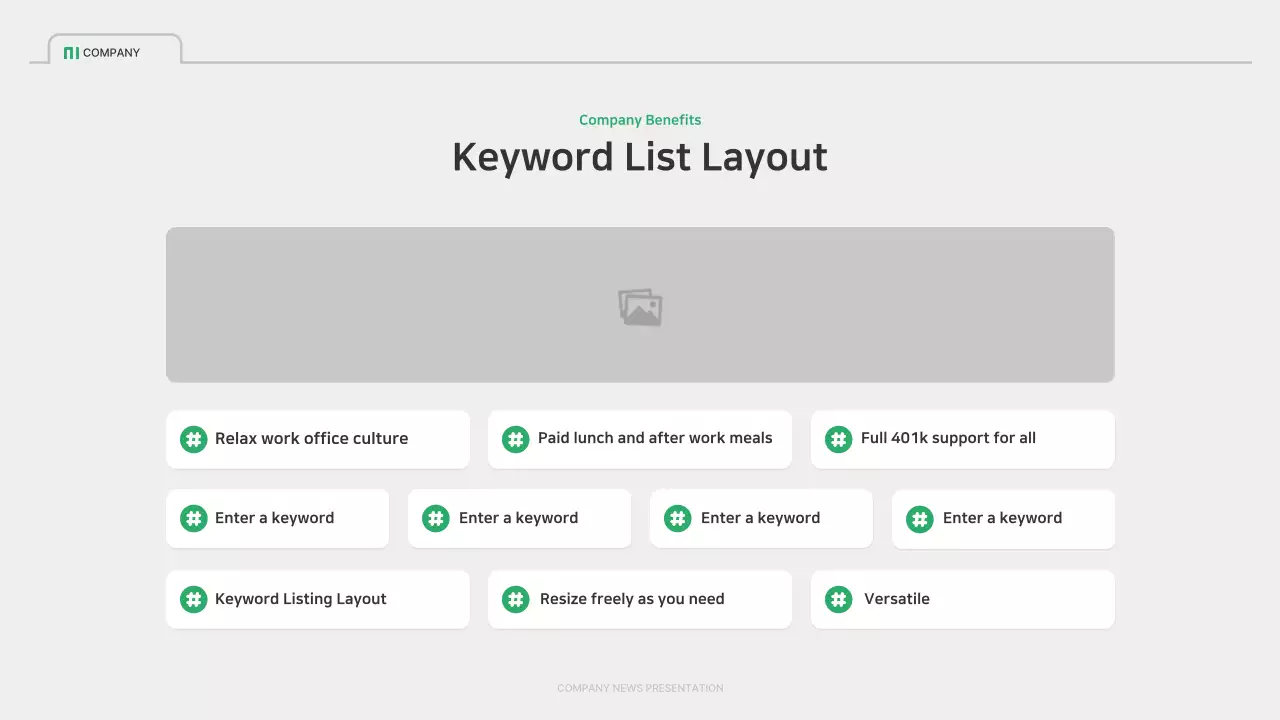Click the hashtag icon on the fourth 'Enter a keyword' card
This screenshot has height=720, width=1280.
coord(919,519)
